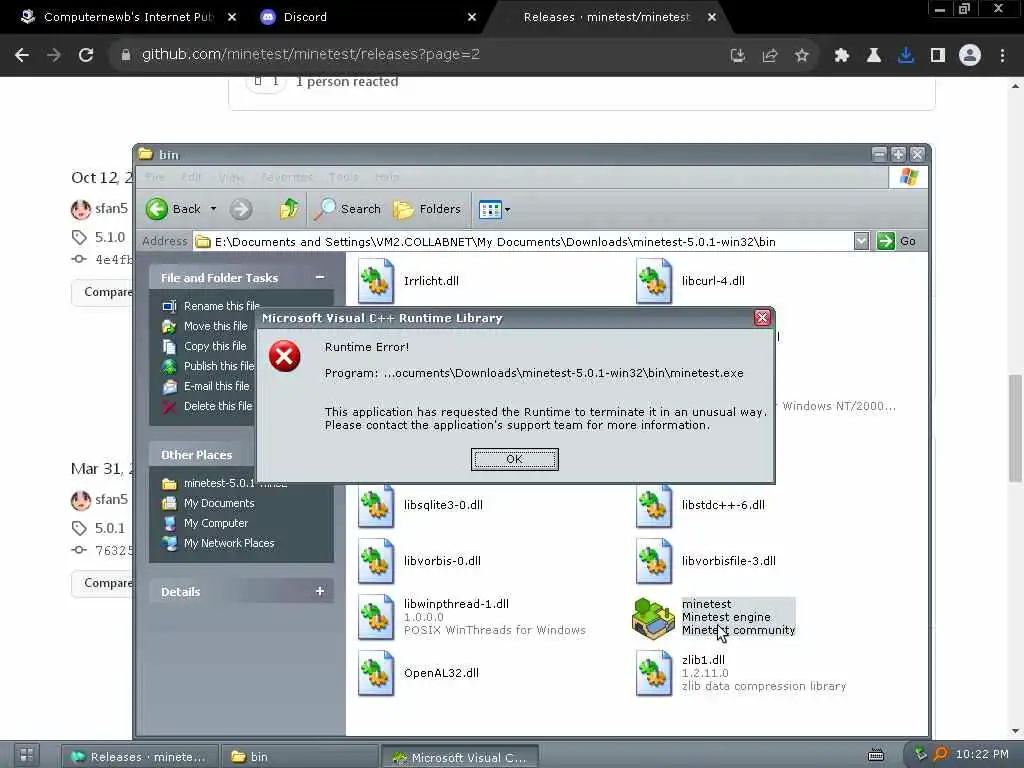1024x768 pixels.
Task: Click Delete this file
Action: click(217, 406)
